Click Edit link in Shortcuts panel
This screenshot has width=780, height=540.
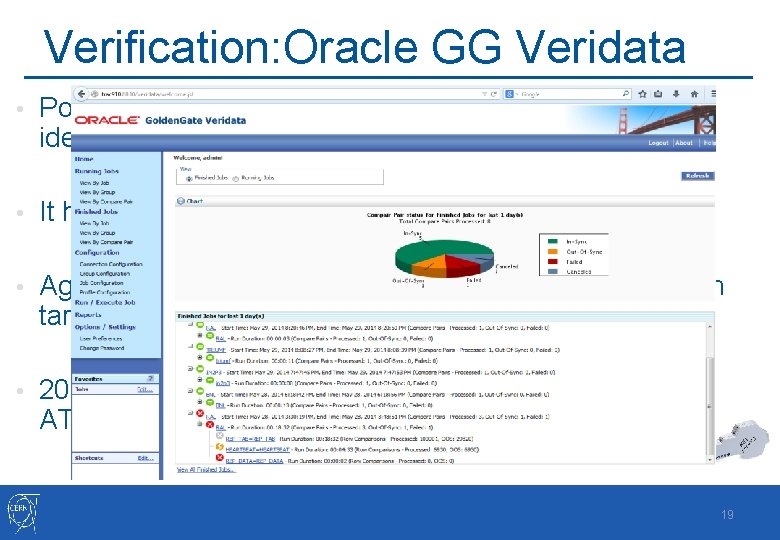click(x=145, y=458)
